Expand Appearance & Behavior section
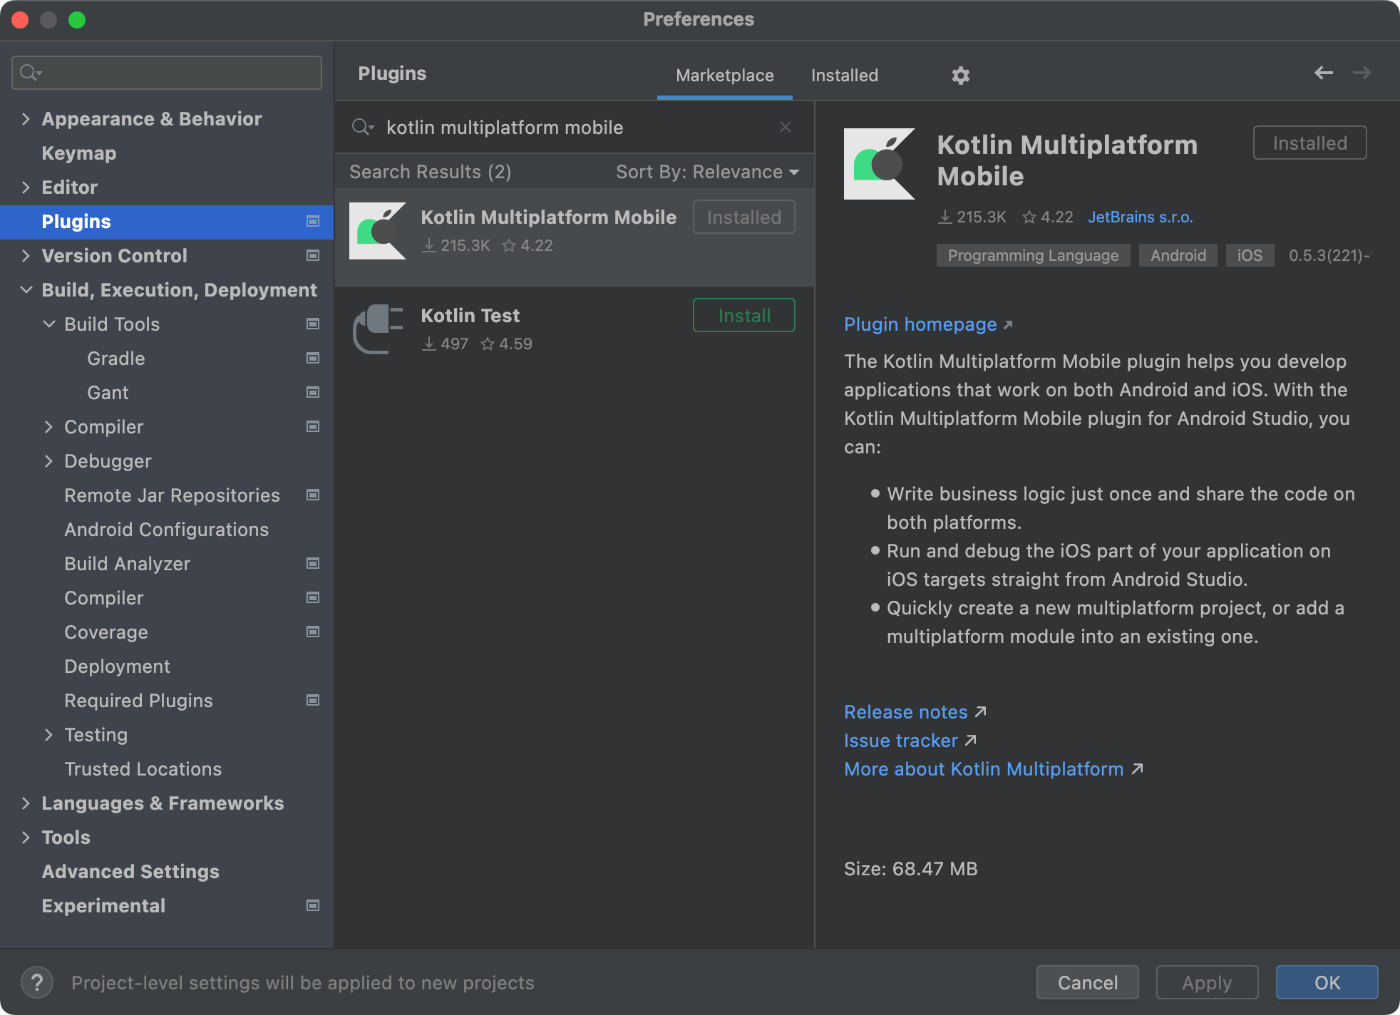Viewport: 1400px width, 1015px height. pos(26,119)
